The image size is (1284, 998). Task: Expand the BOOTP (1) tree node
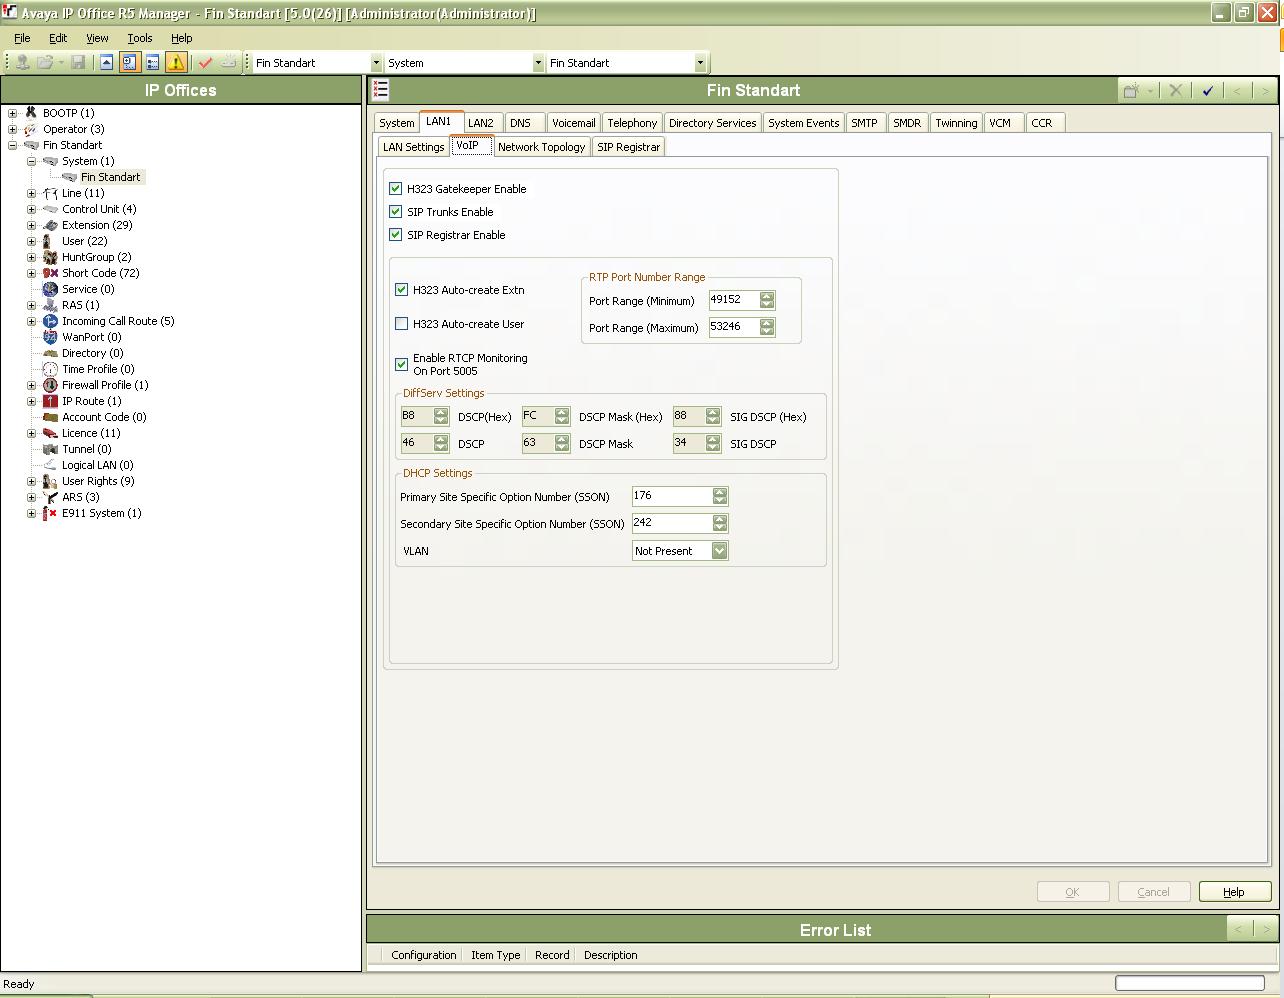(x=13, y=113)
